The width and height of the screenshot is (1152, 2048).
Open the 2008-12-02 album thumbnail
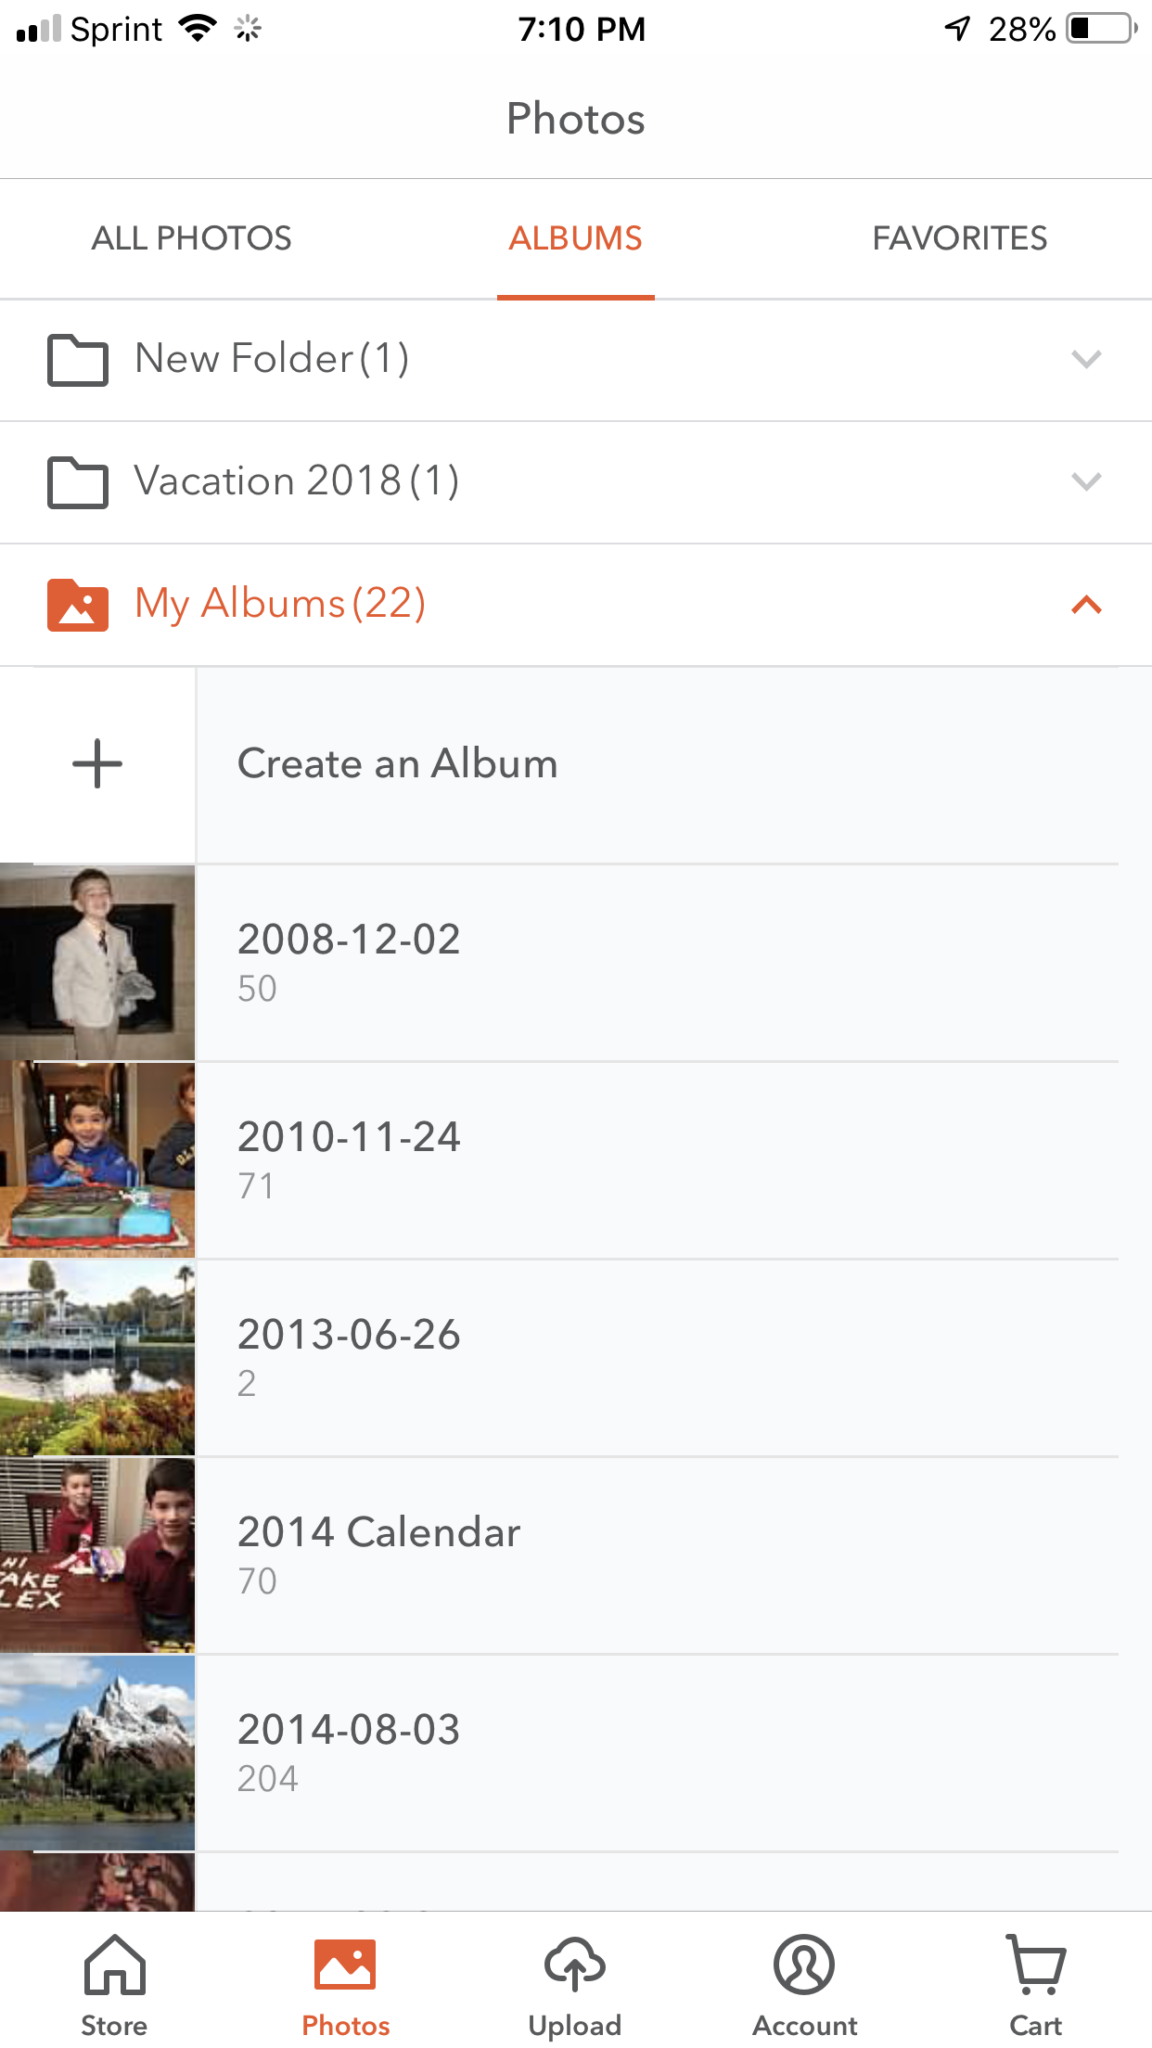click(97, 962)
